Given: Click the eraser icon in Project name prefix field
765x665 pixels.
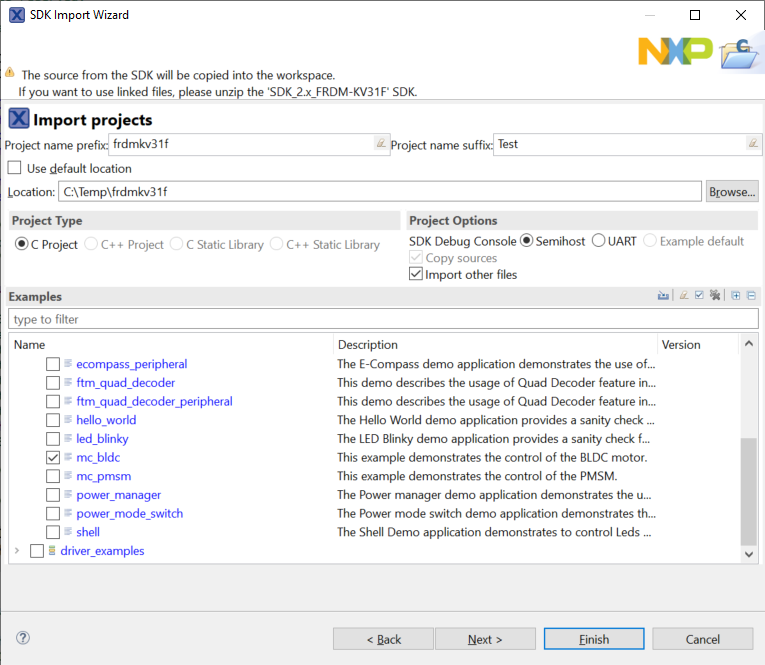Looking at the screenshot, I should pyautogui.click(x=380, y=144).
